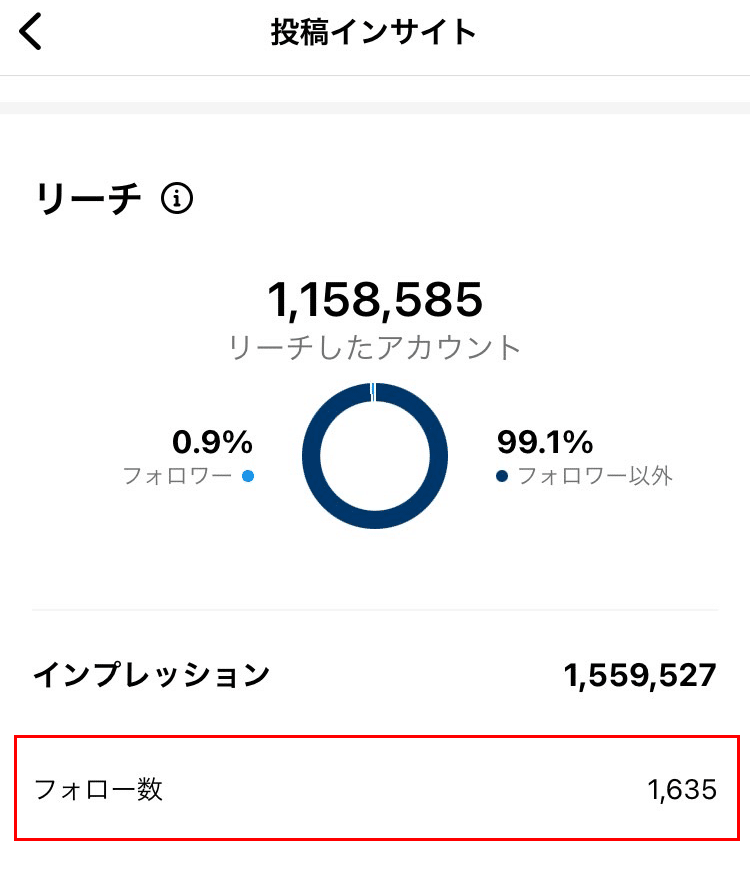Select the 1,559,527 impressions value
The width and height of the screenshot is (750, 881).
click(x=640, y=676)
